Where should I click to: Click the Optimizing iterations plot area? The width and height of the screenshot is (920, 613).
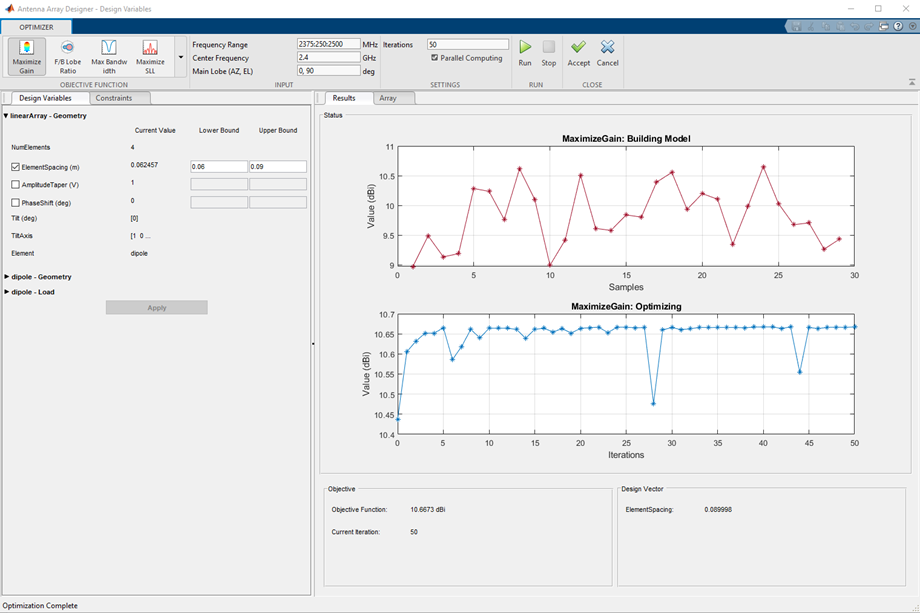tap(626, 374)
